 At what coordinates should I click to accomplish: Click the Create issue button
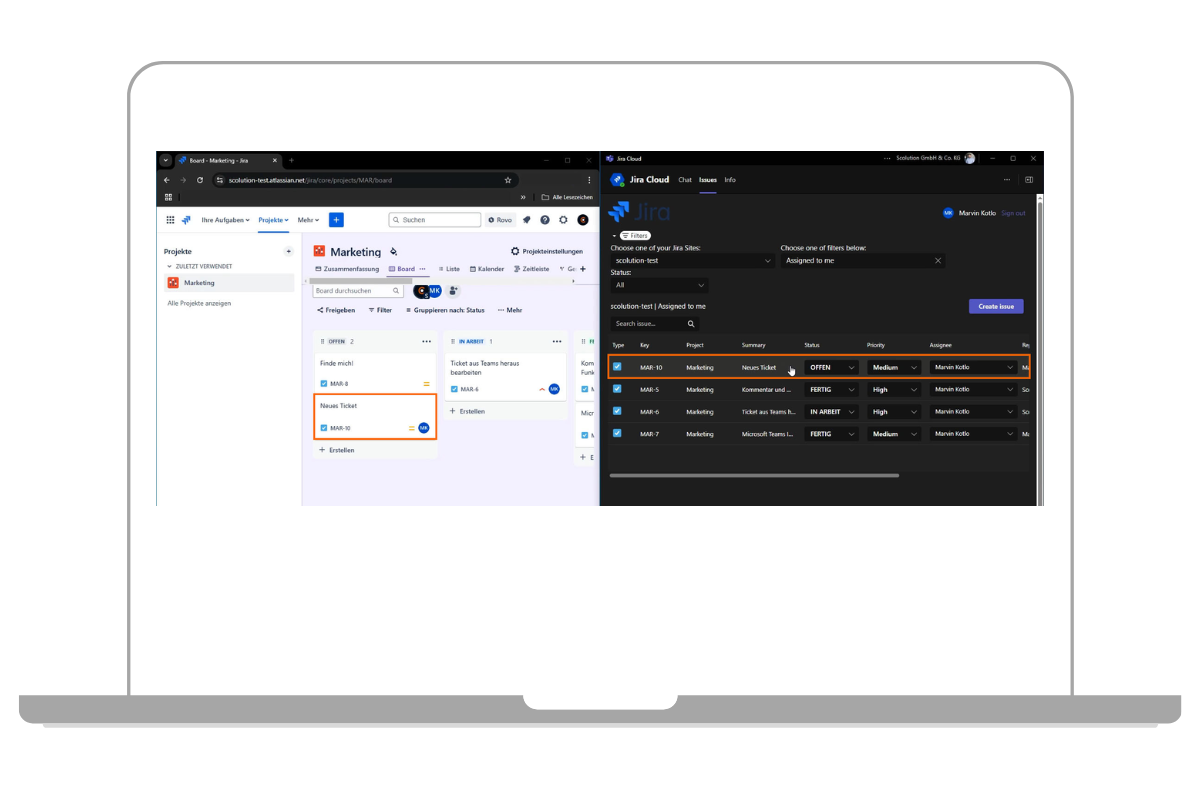click(995, 307)
